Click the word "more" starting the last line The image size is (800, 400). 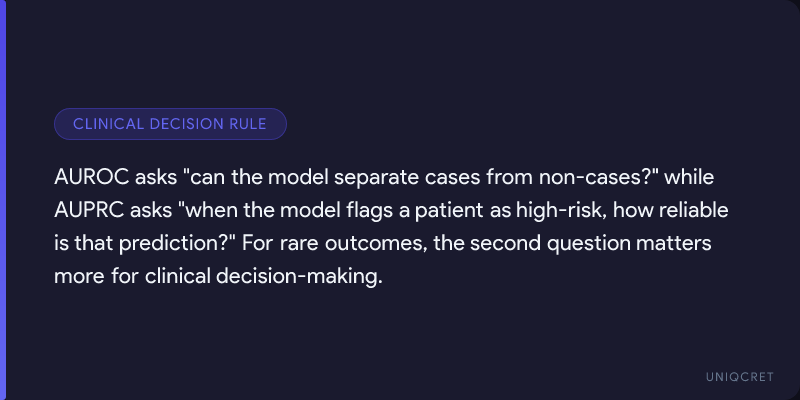point(77,276)
